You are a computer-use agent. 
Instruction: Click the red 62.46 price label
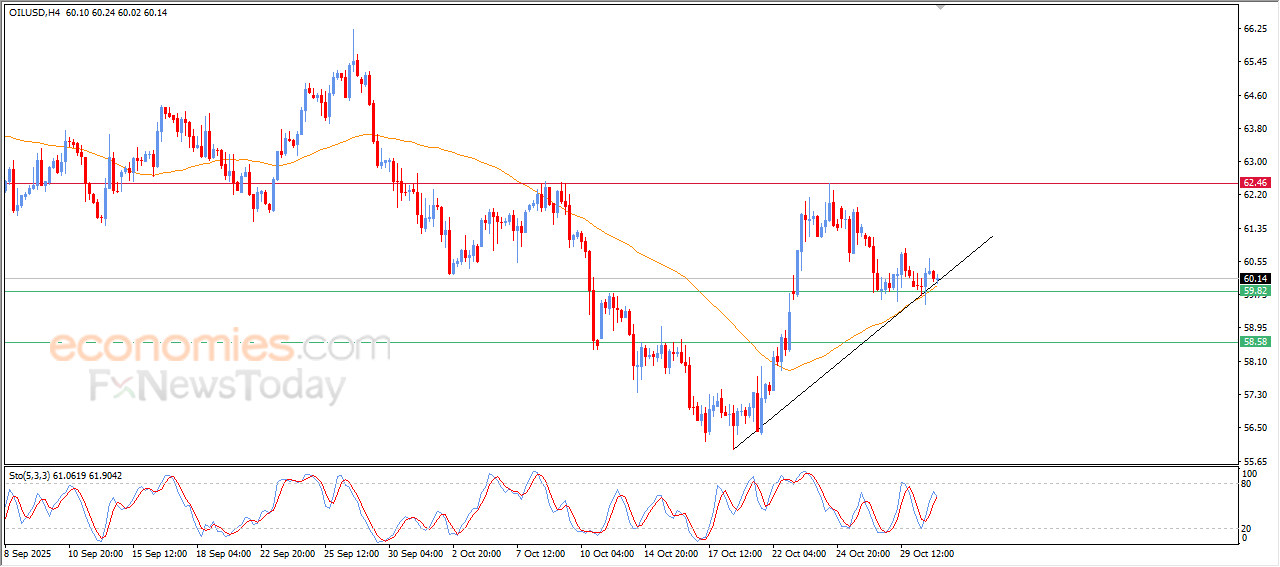pos(1254,183)
